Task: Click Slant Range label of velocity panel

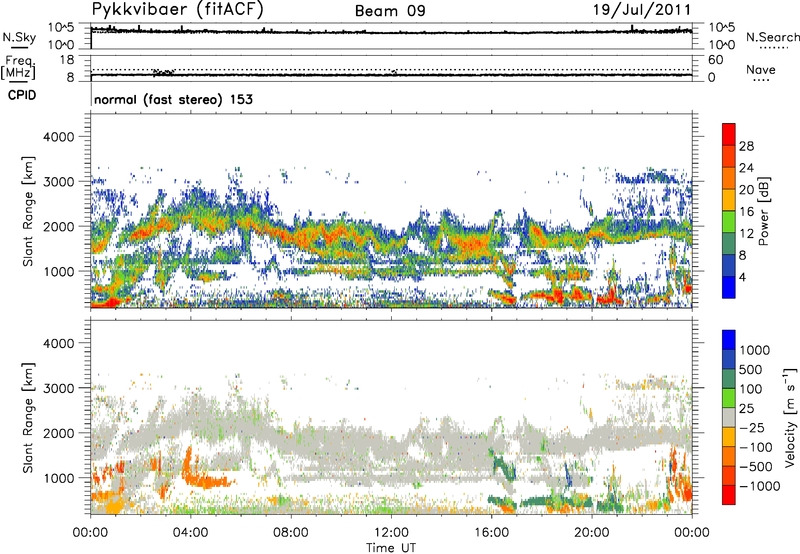Action: (28, 417)
